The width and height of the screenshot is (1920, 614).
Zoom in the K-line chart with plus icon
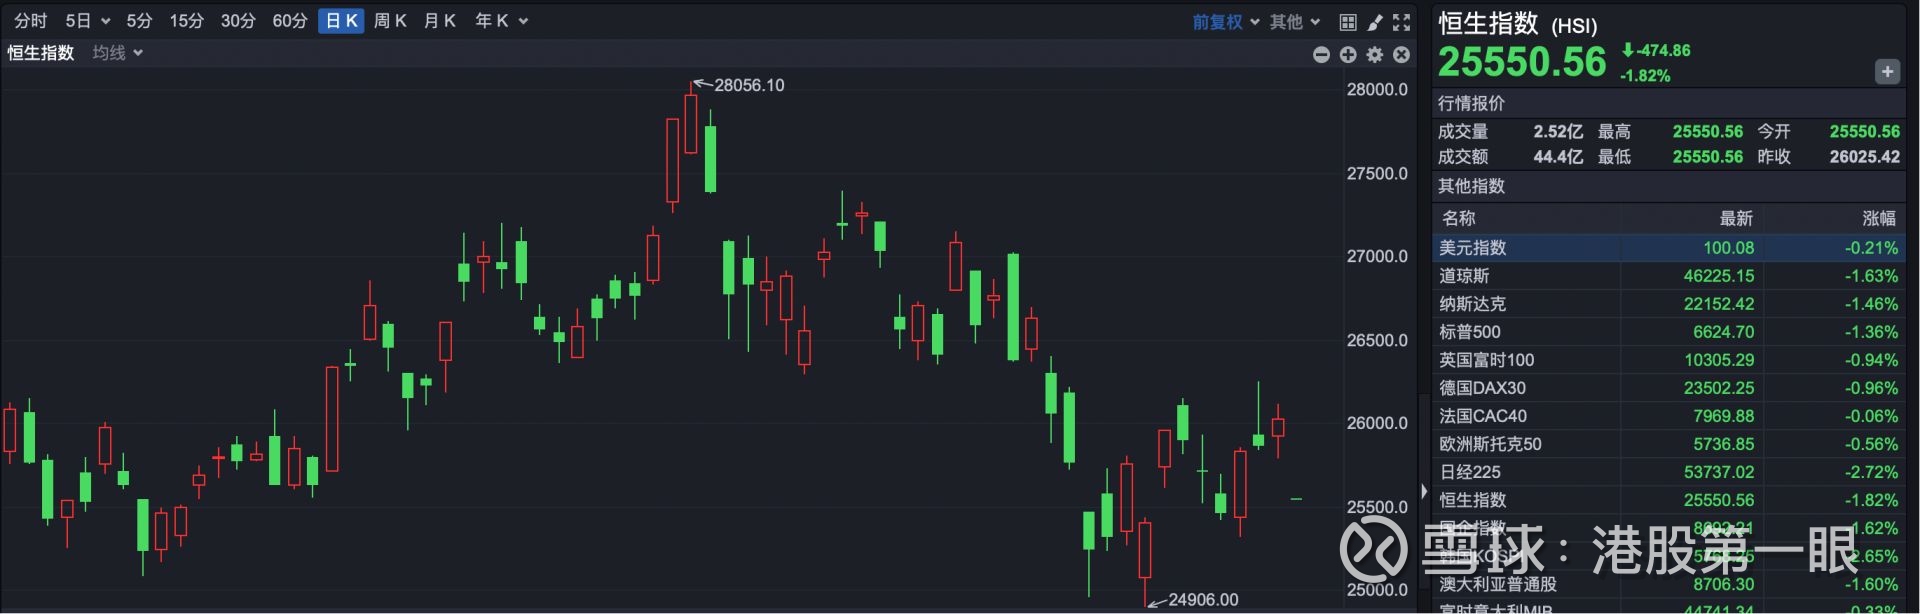(x=1348, y=55)
